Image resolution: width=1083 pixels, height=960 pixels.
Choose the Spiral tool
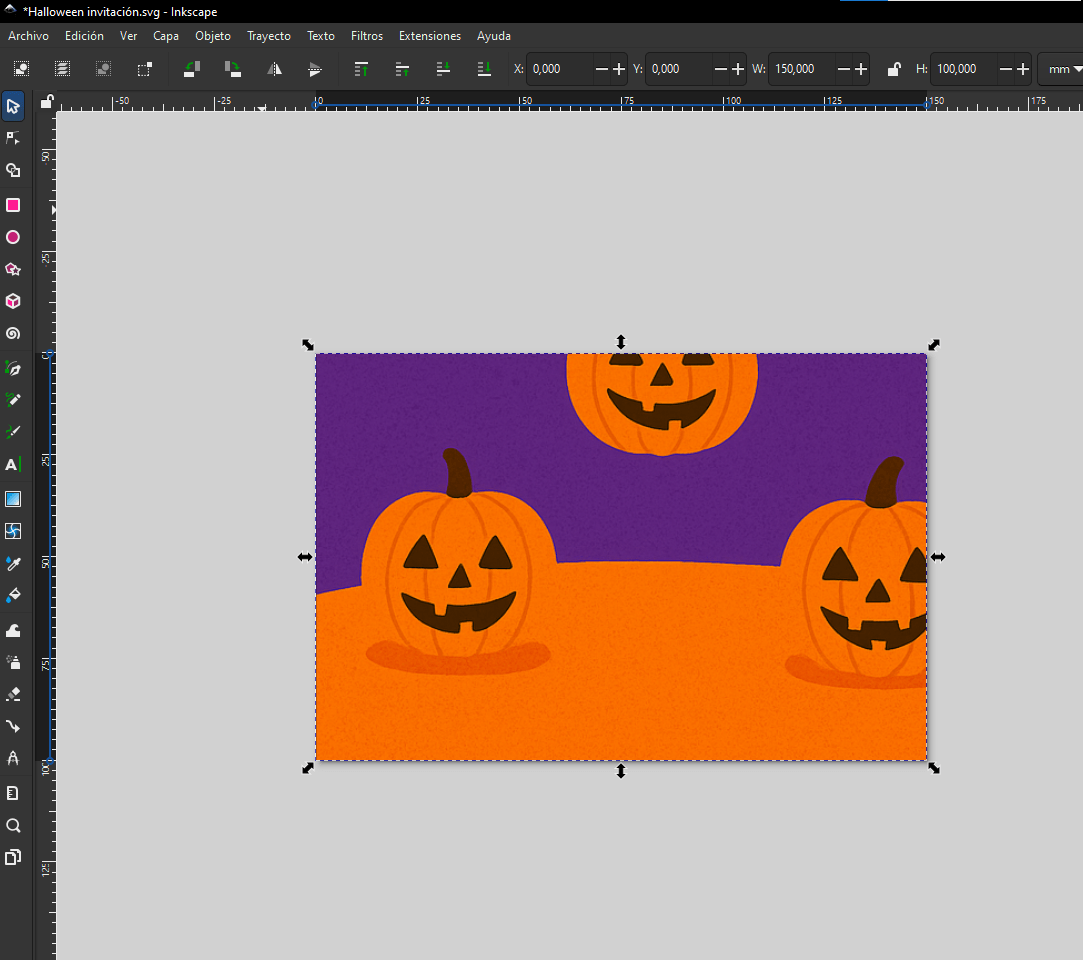pos(13,334)
